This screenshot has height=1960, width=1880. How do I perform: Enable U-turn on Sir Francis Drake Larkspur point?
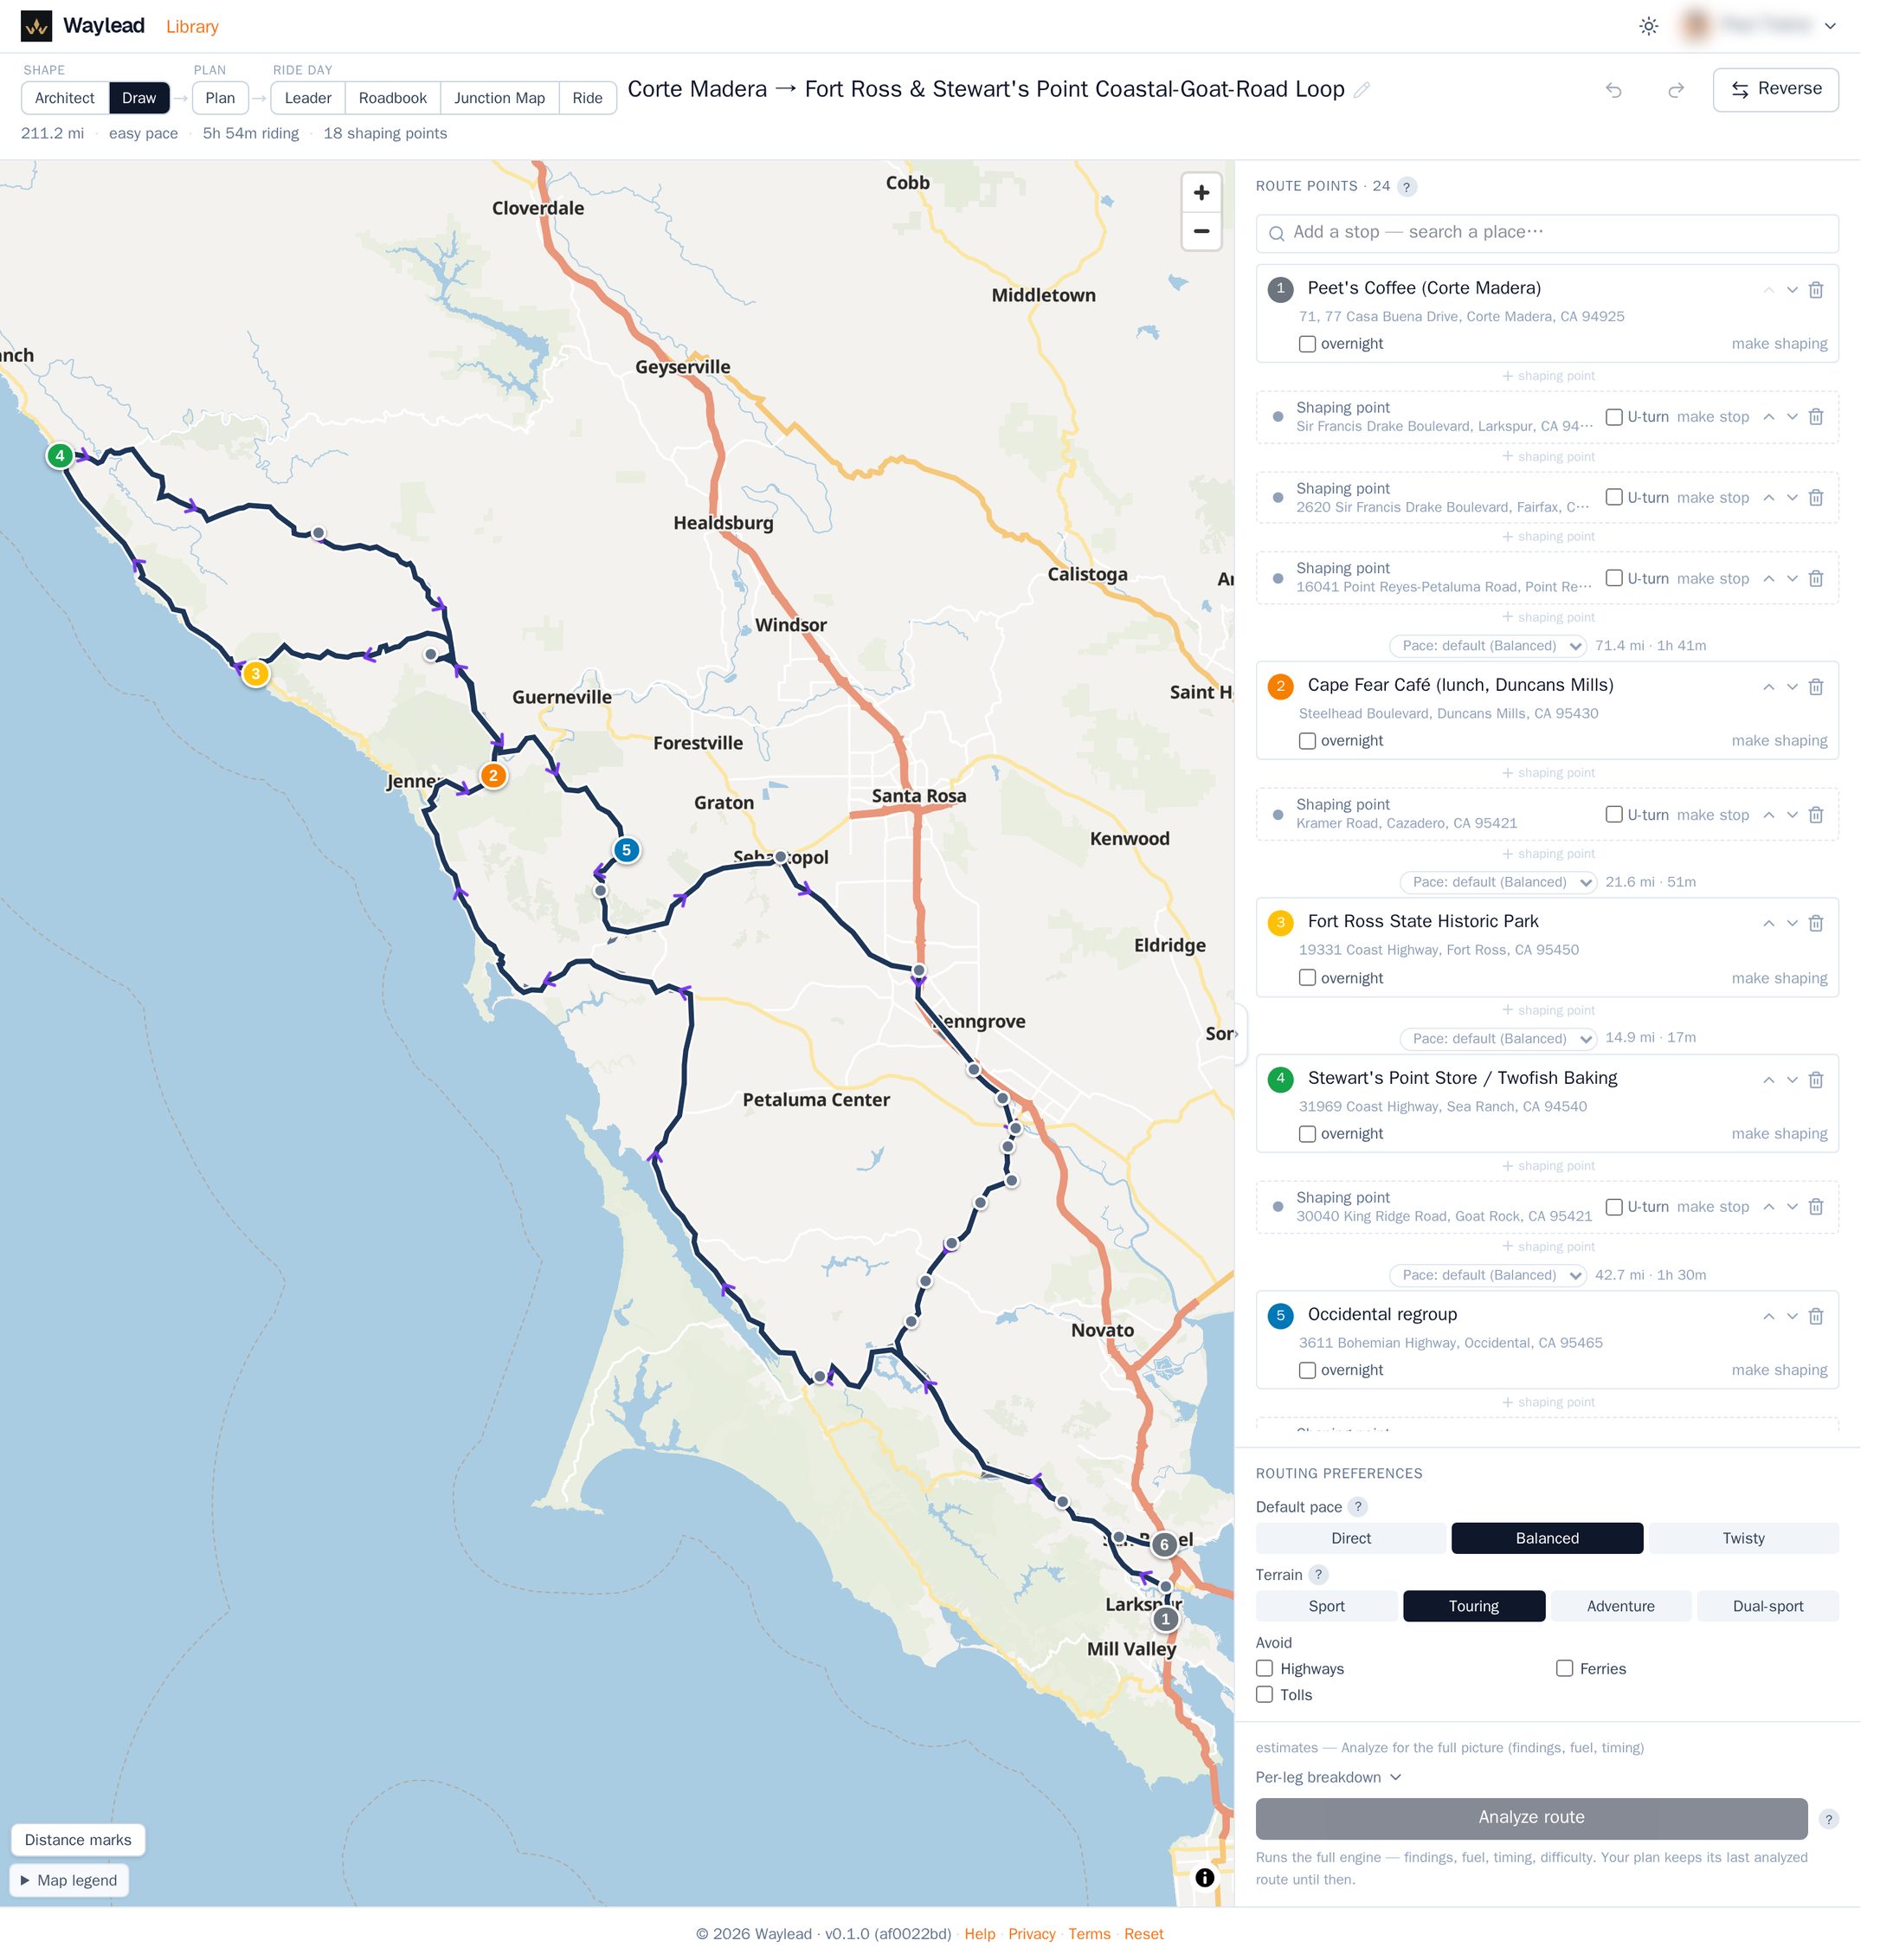(x=1614, y=417)
